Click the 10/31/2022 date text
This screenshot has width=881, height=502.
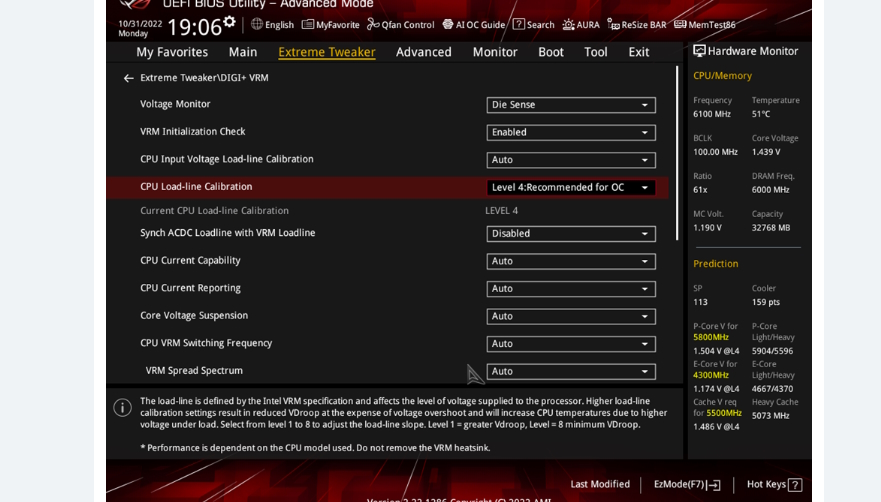[140, 24]
